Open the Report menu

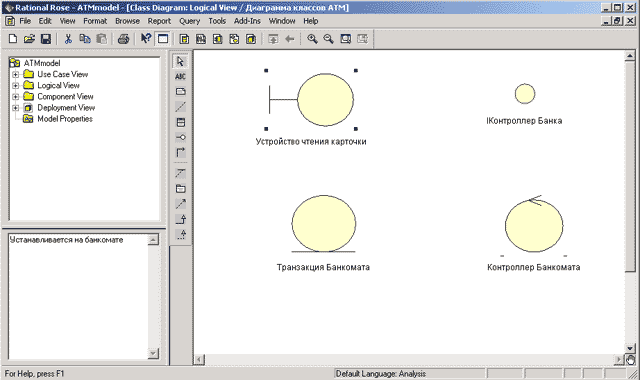point(159,21)
